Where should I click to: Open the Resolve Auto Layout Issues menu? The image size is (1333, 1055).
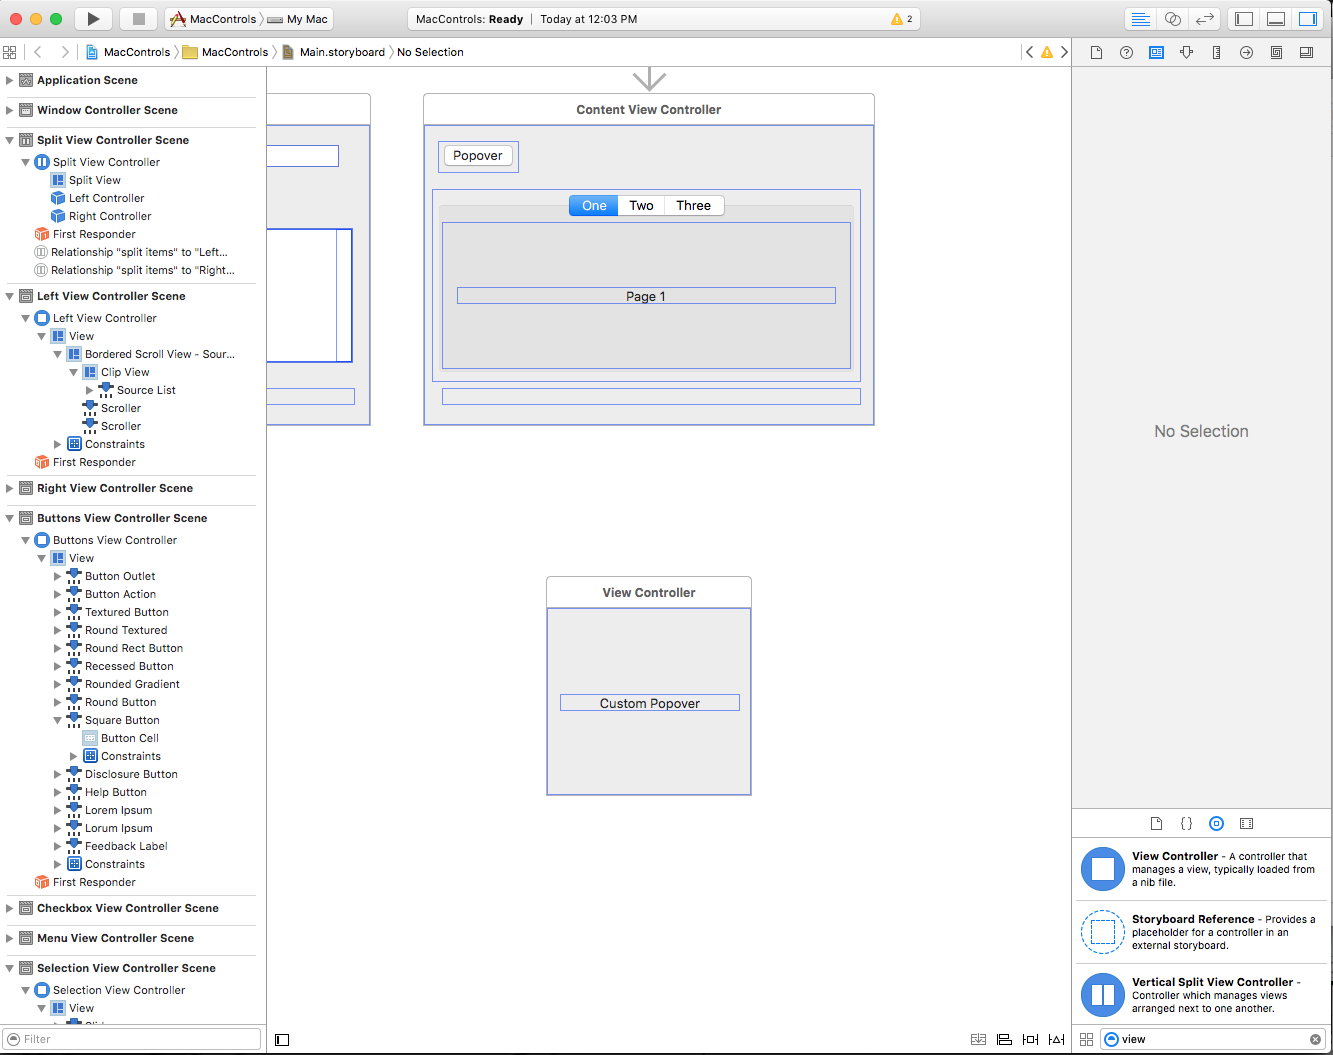pos(1055,1039)
